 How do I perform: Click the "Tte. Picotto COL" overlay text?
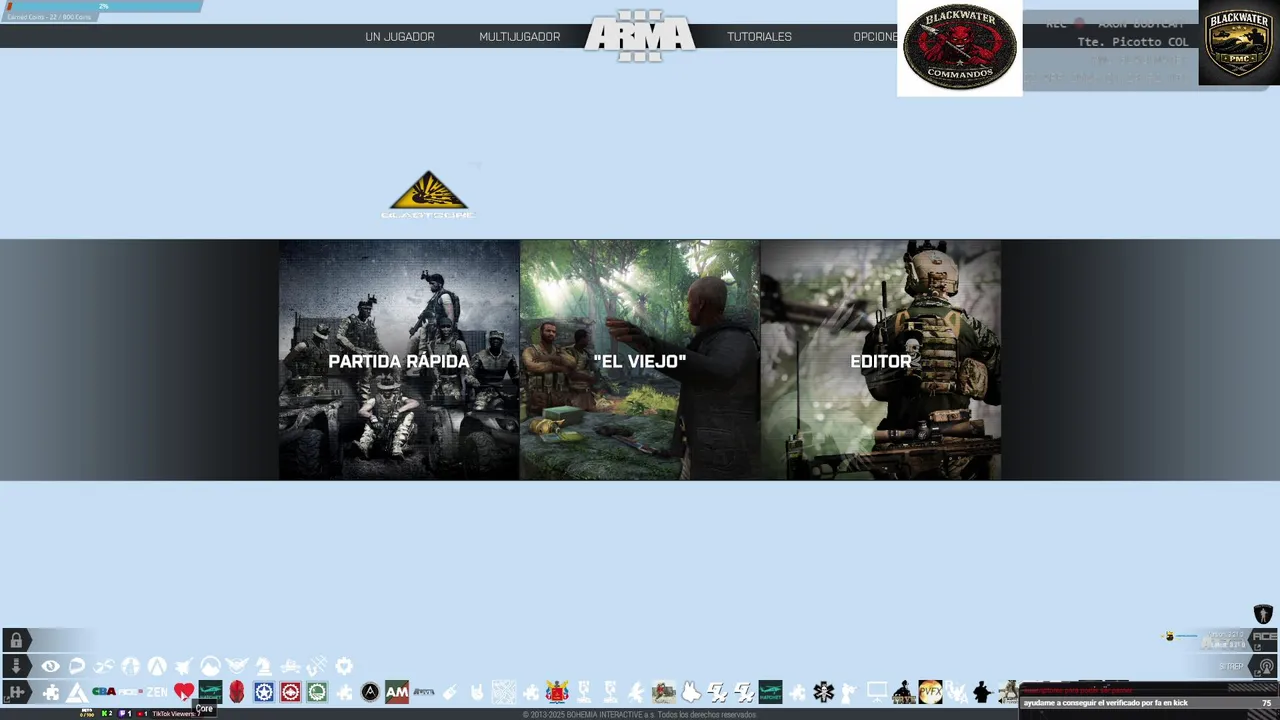1133,42
